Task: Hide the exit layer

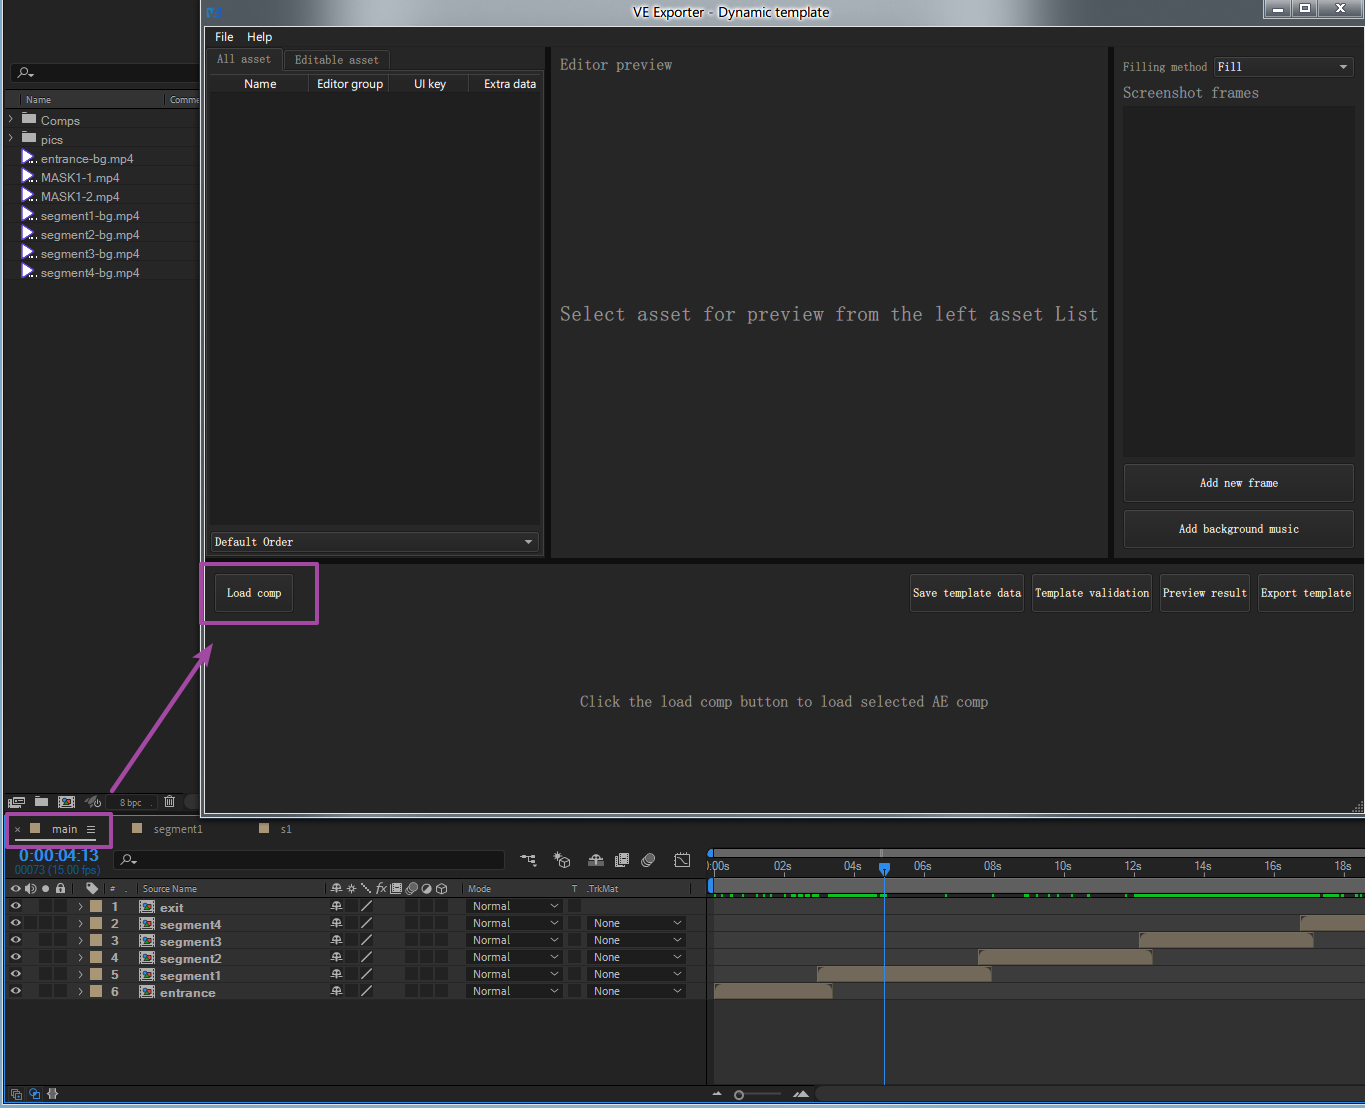Action: click(x=15, y=907)
